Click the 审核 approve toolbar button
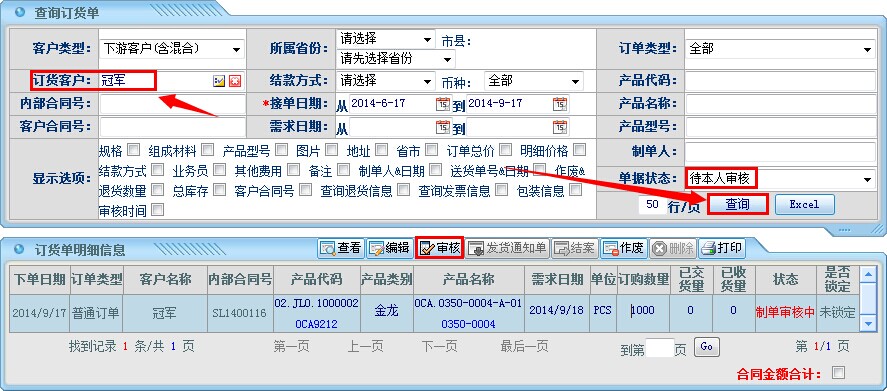 pyautogui.click(x=440, y=248)
